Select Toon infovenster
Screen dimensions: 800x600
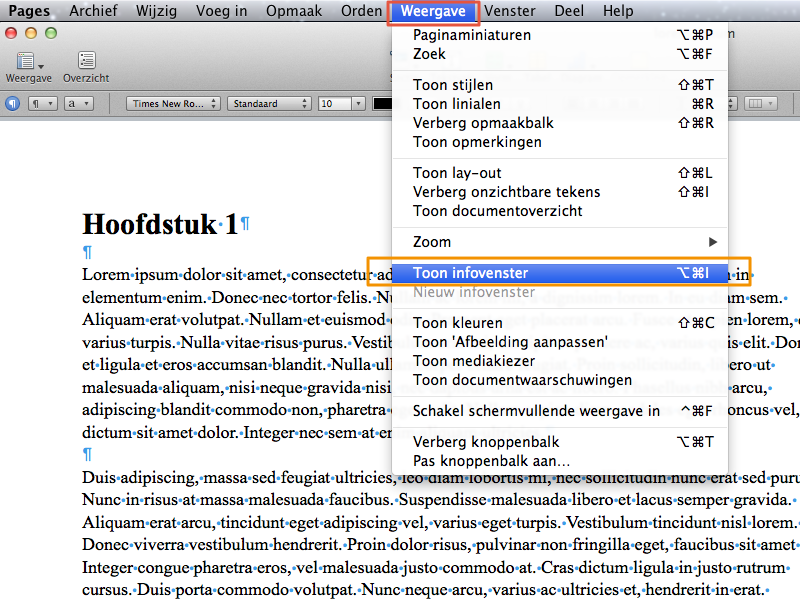click(x=560, y=273)
